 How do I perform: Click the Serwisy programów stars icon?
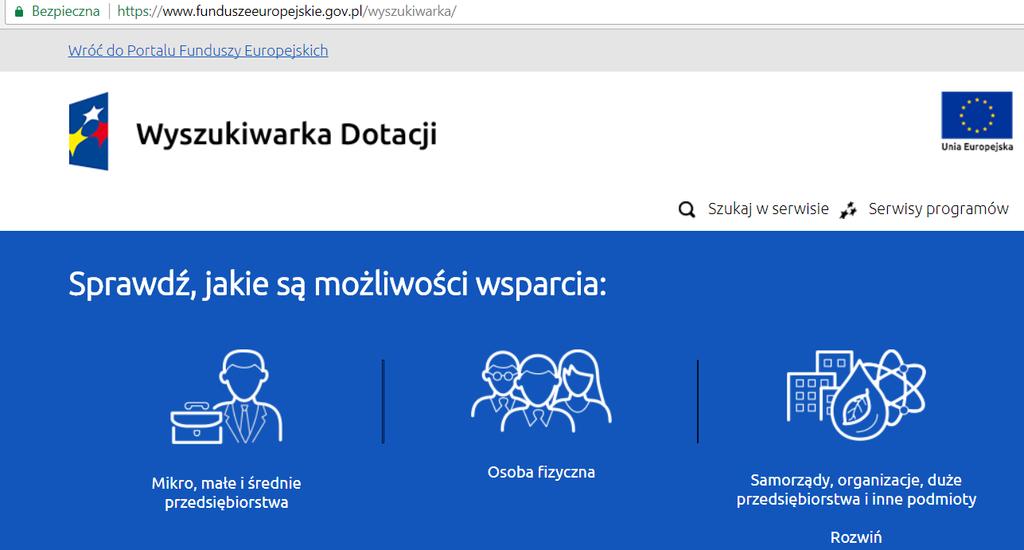(x=848, y=210)
